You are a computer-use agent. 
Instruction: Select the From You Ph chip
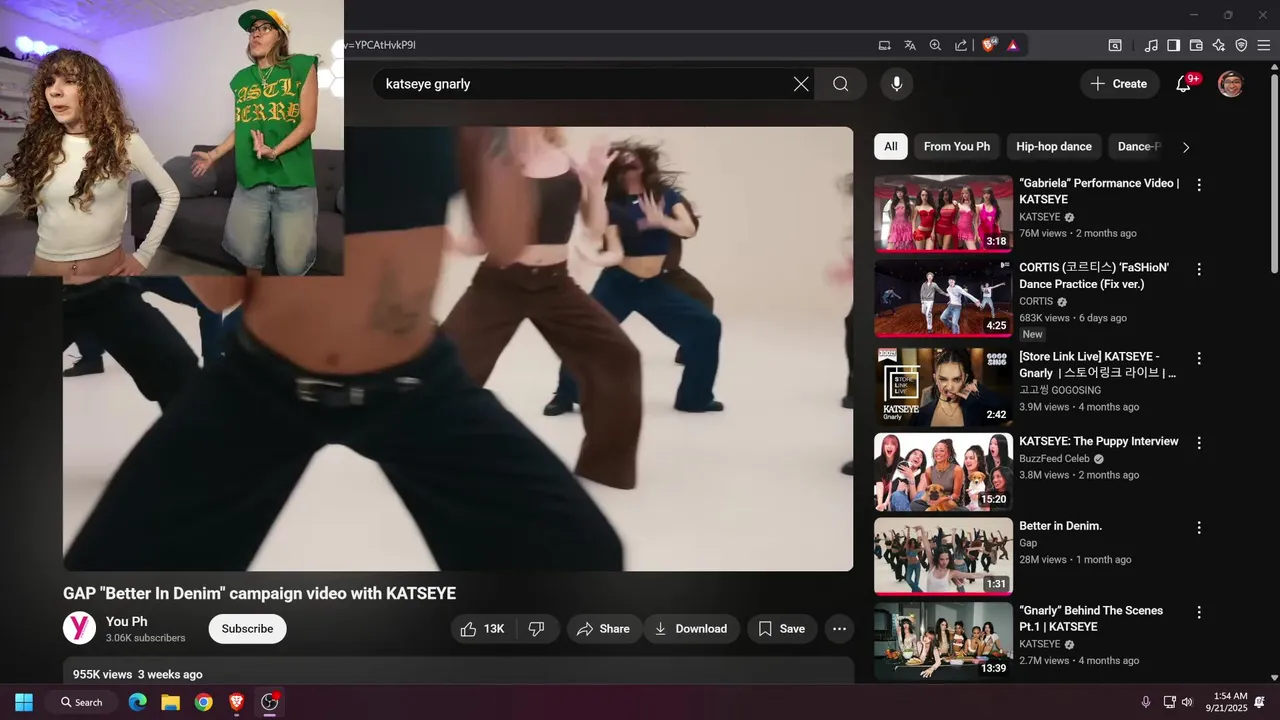point(957,147)
